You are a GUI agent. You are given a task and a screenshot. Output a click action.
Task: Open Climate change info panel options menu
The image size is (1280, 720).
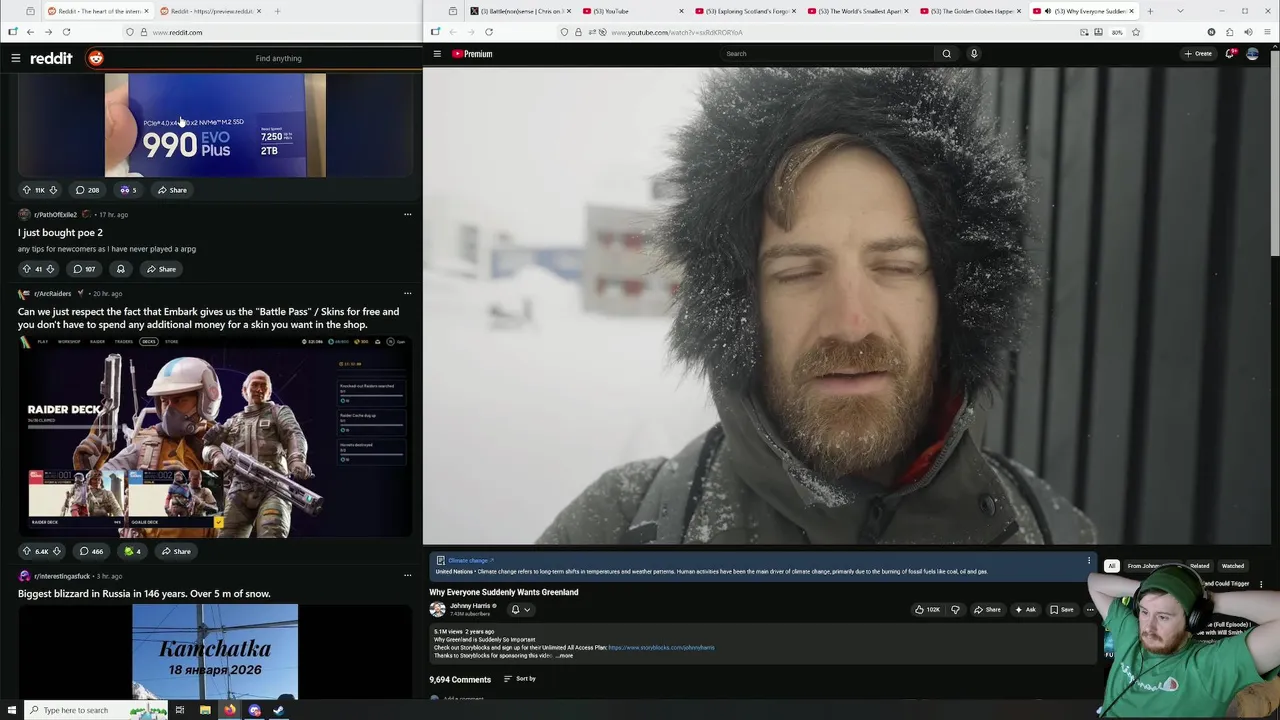[x=1089, y=561]
